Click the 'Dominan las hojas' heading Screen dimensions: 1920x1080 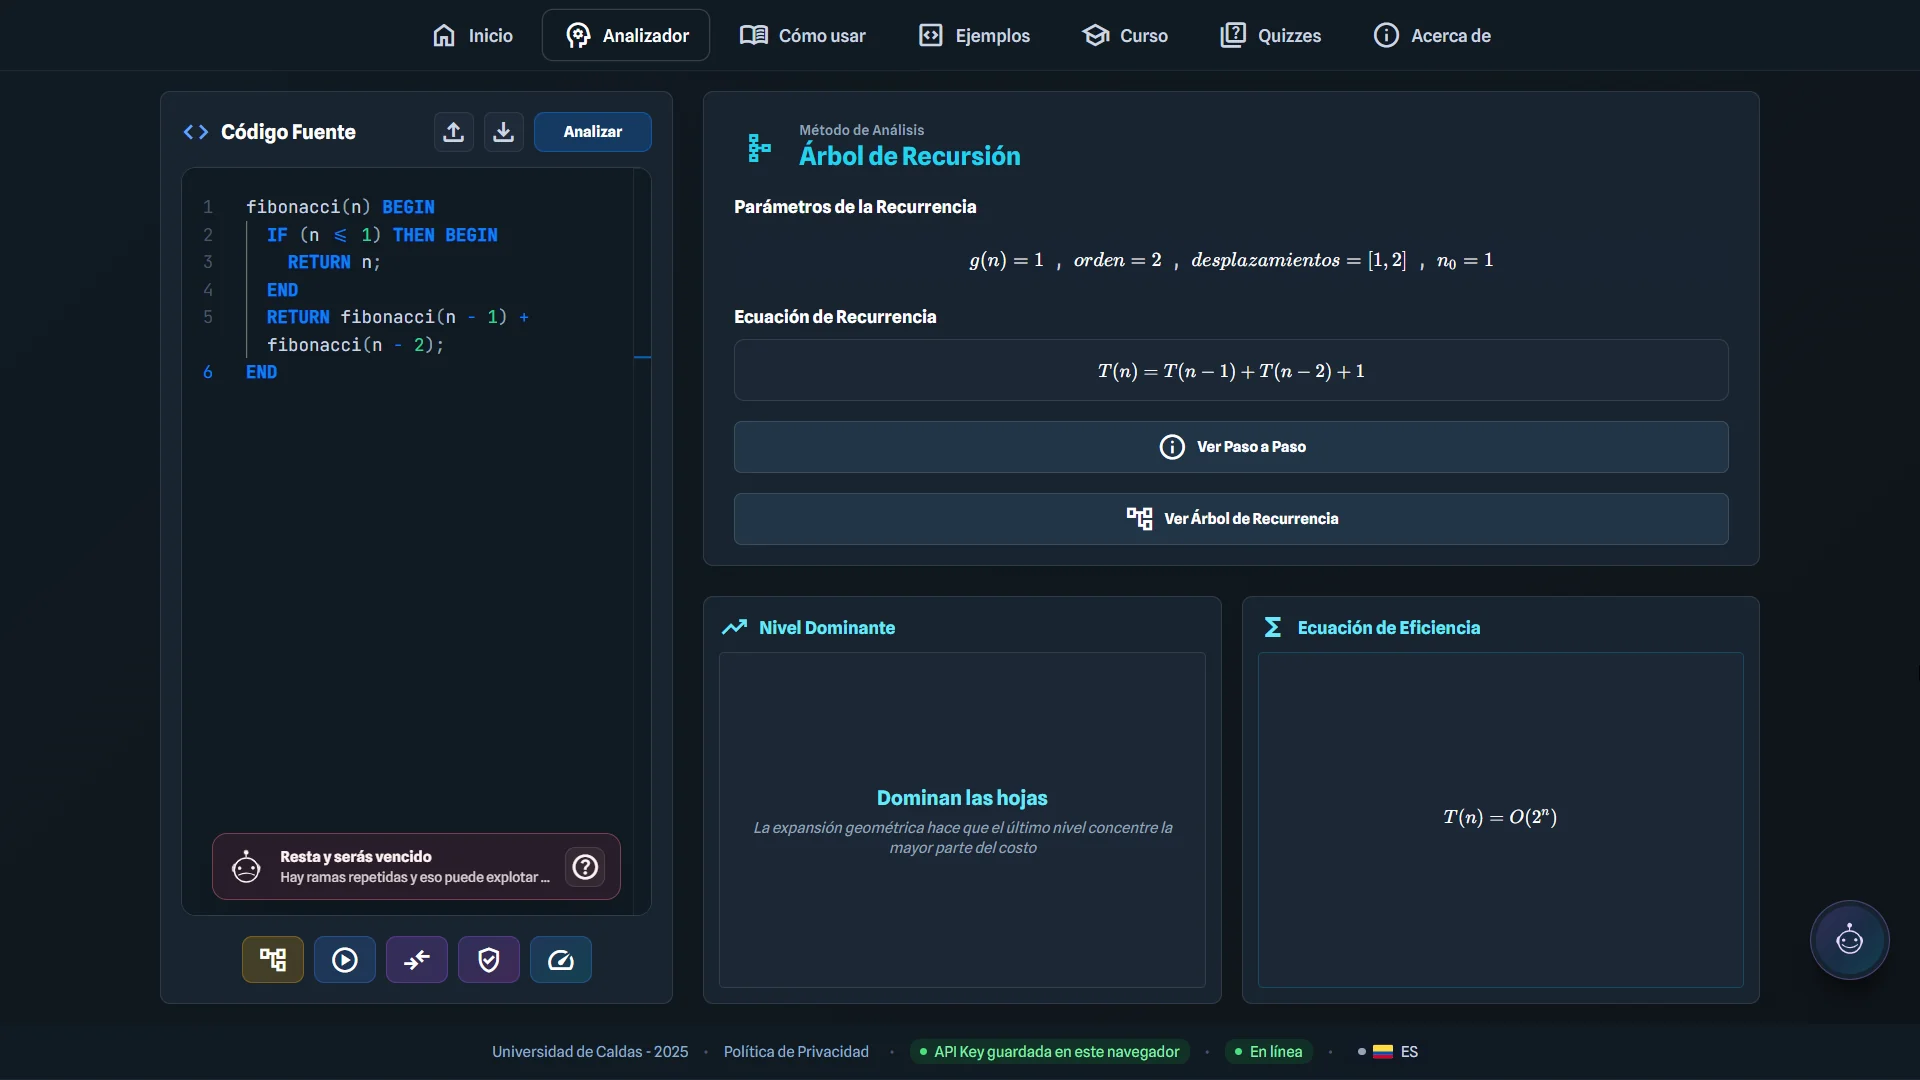(962, 798)
